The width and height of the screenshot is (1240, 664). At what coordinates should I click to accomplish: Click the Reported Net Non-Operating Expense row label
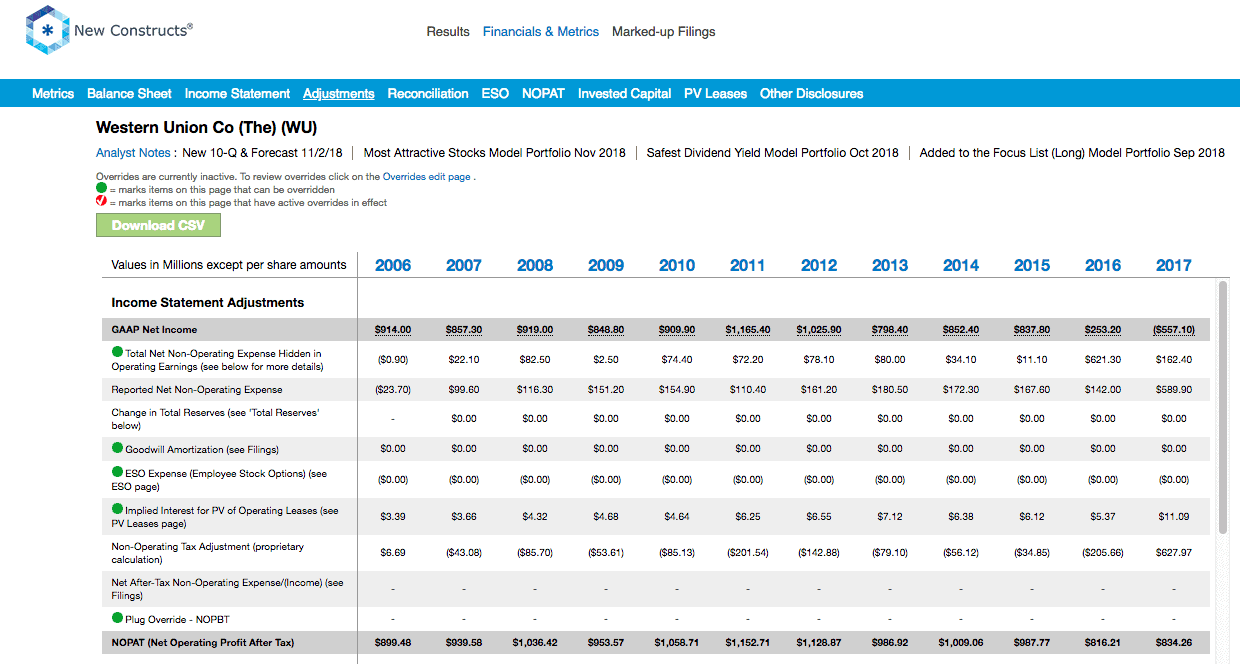[x=197, y=389]
